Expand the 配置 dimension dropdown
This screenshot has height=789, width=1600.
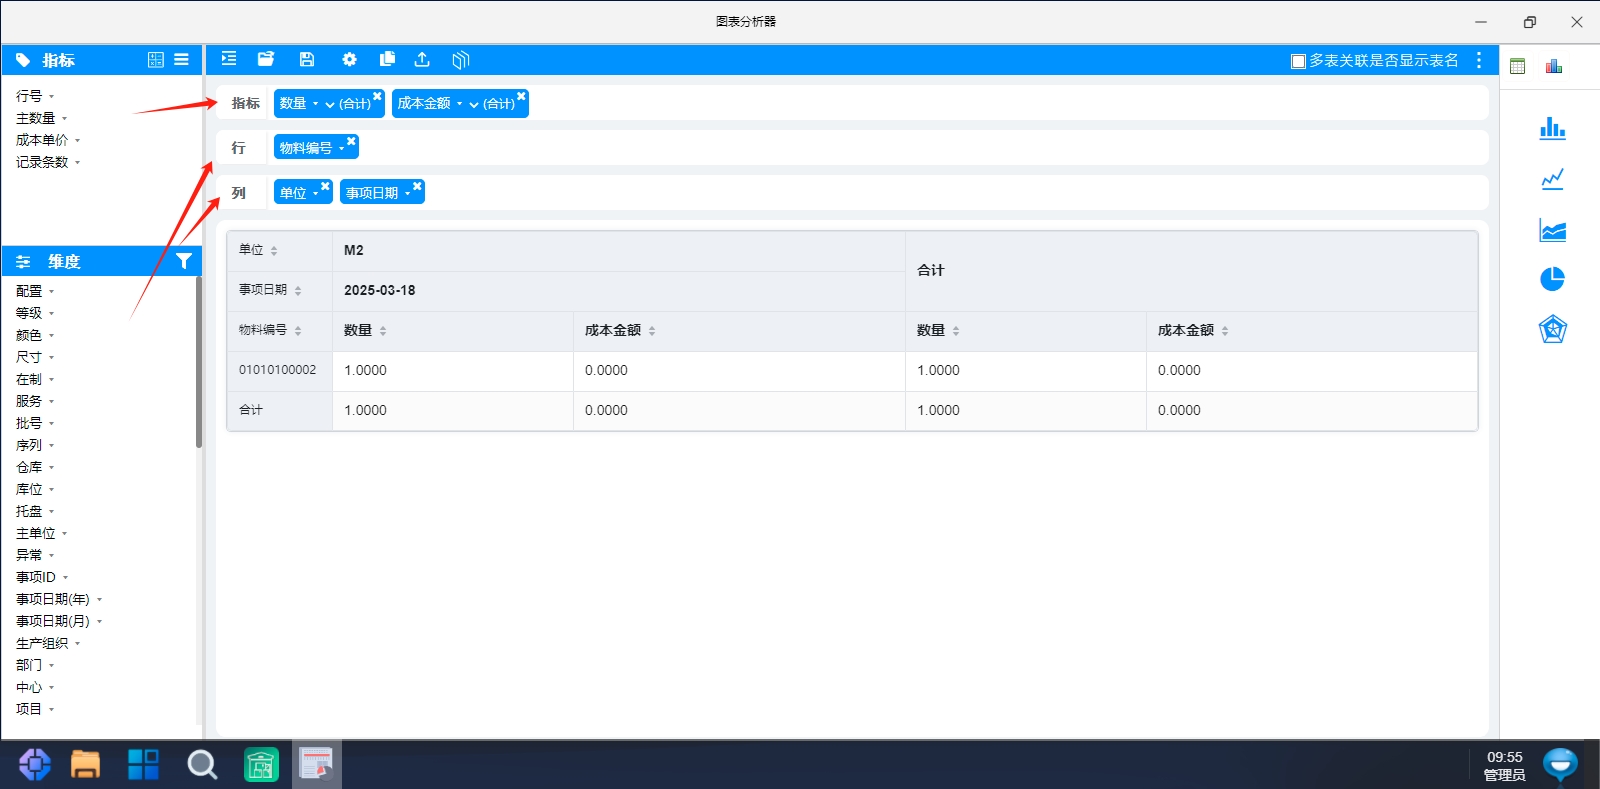pos(51,292)
